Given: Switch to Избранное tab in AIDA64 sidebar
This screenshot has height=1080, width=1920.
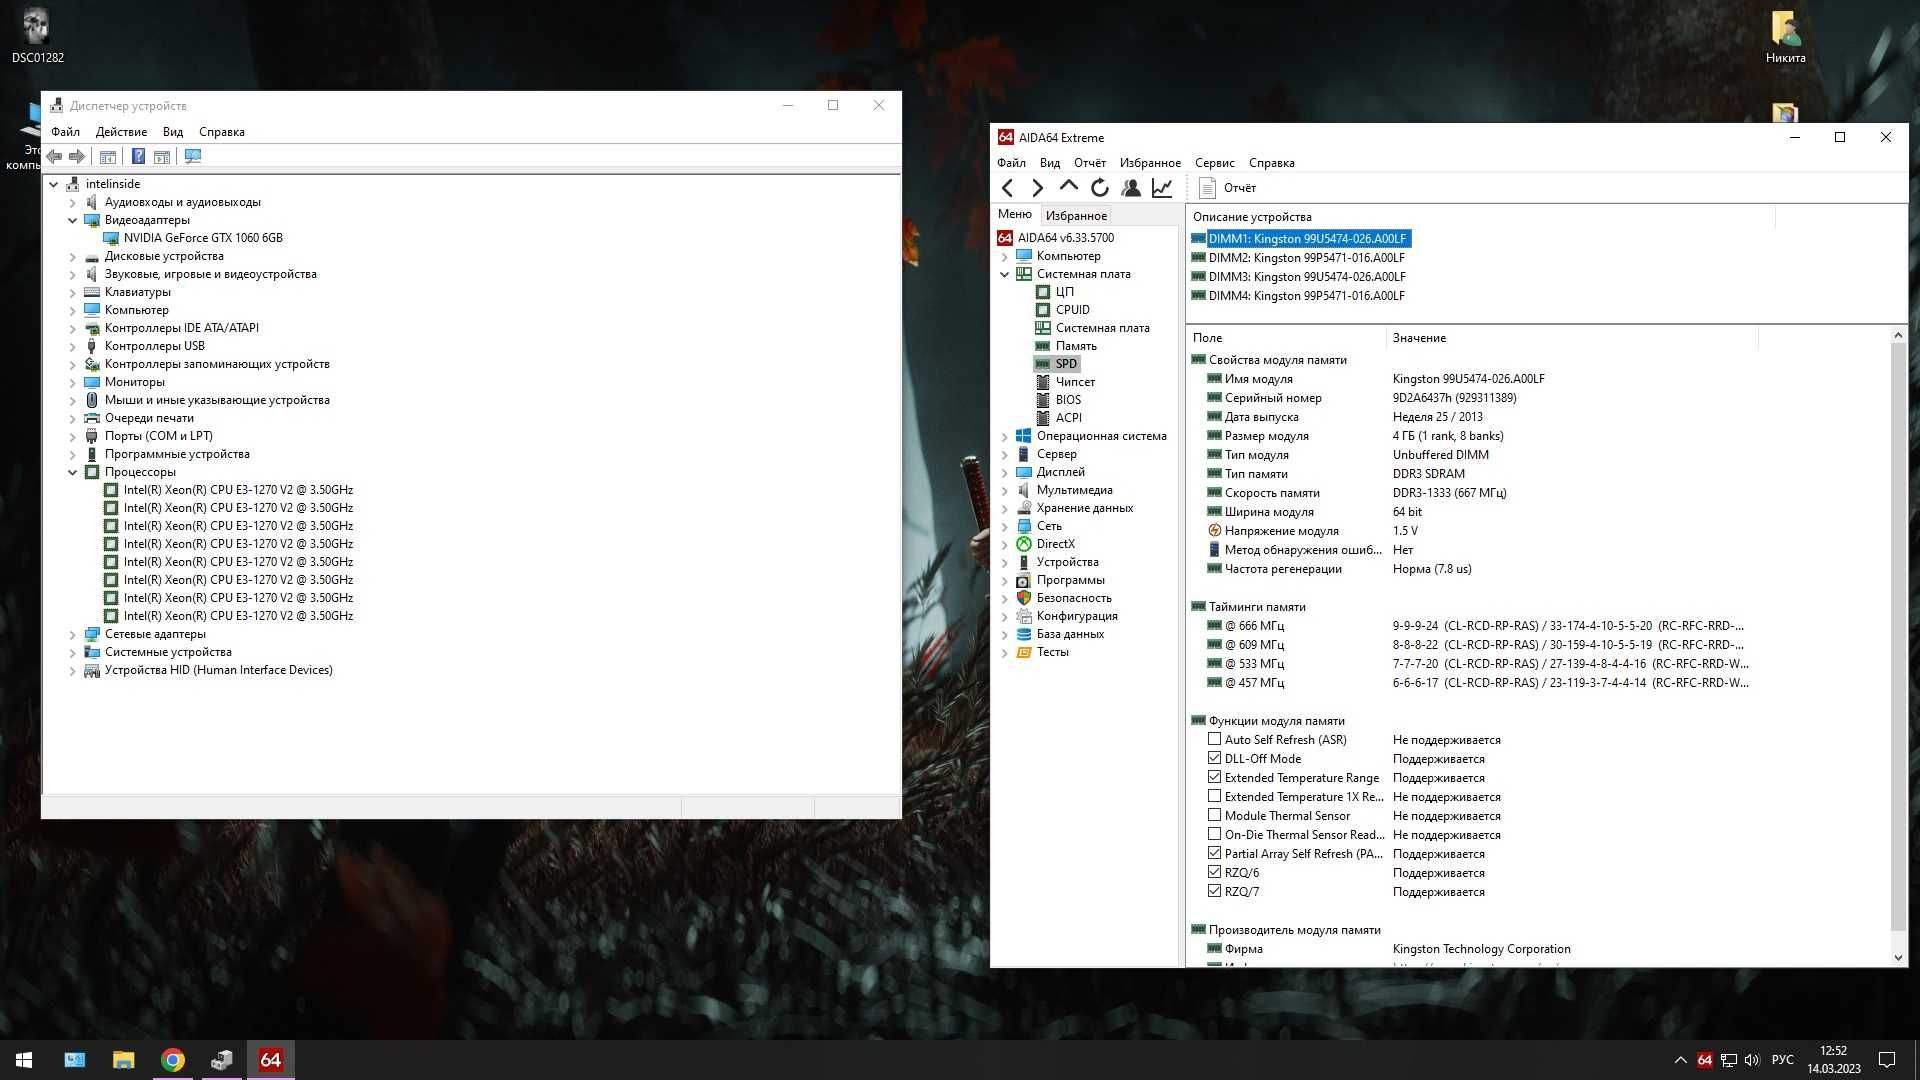Looking at the screenshot, I should click(1076, 215).
